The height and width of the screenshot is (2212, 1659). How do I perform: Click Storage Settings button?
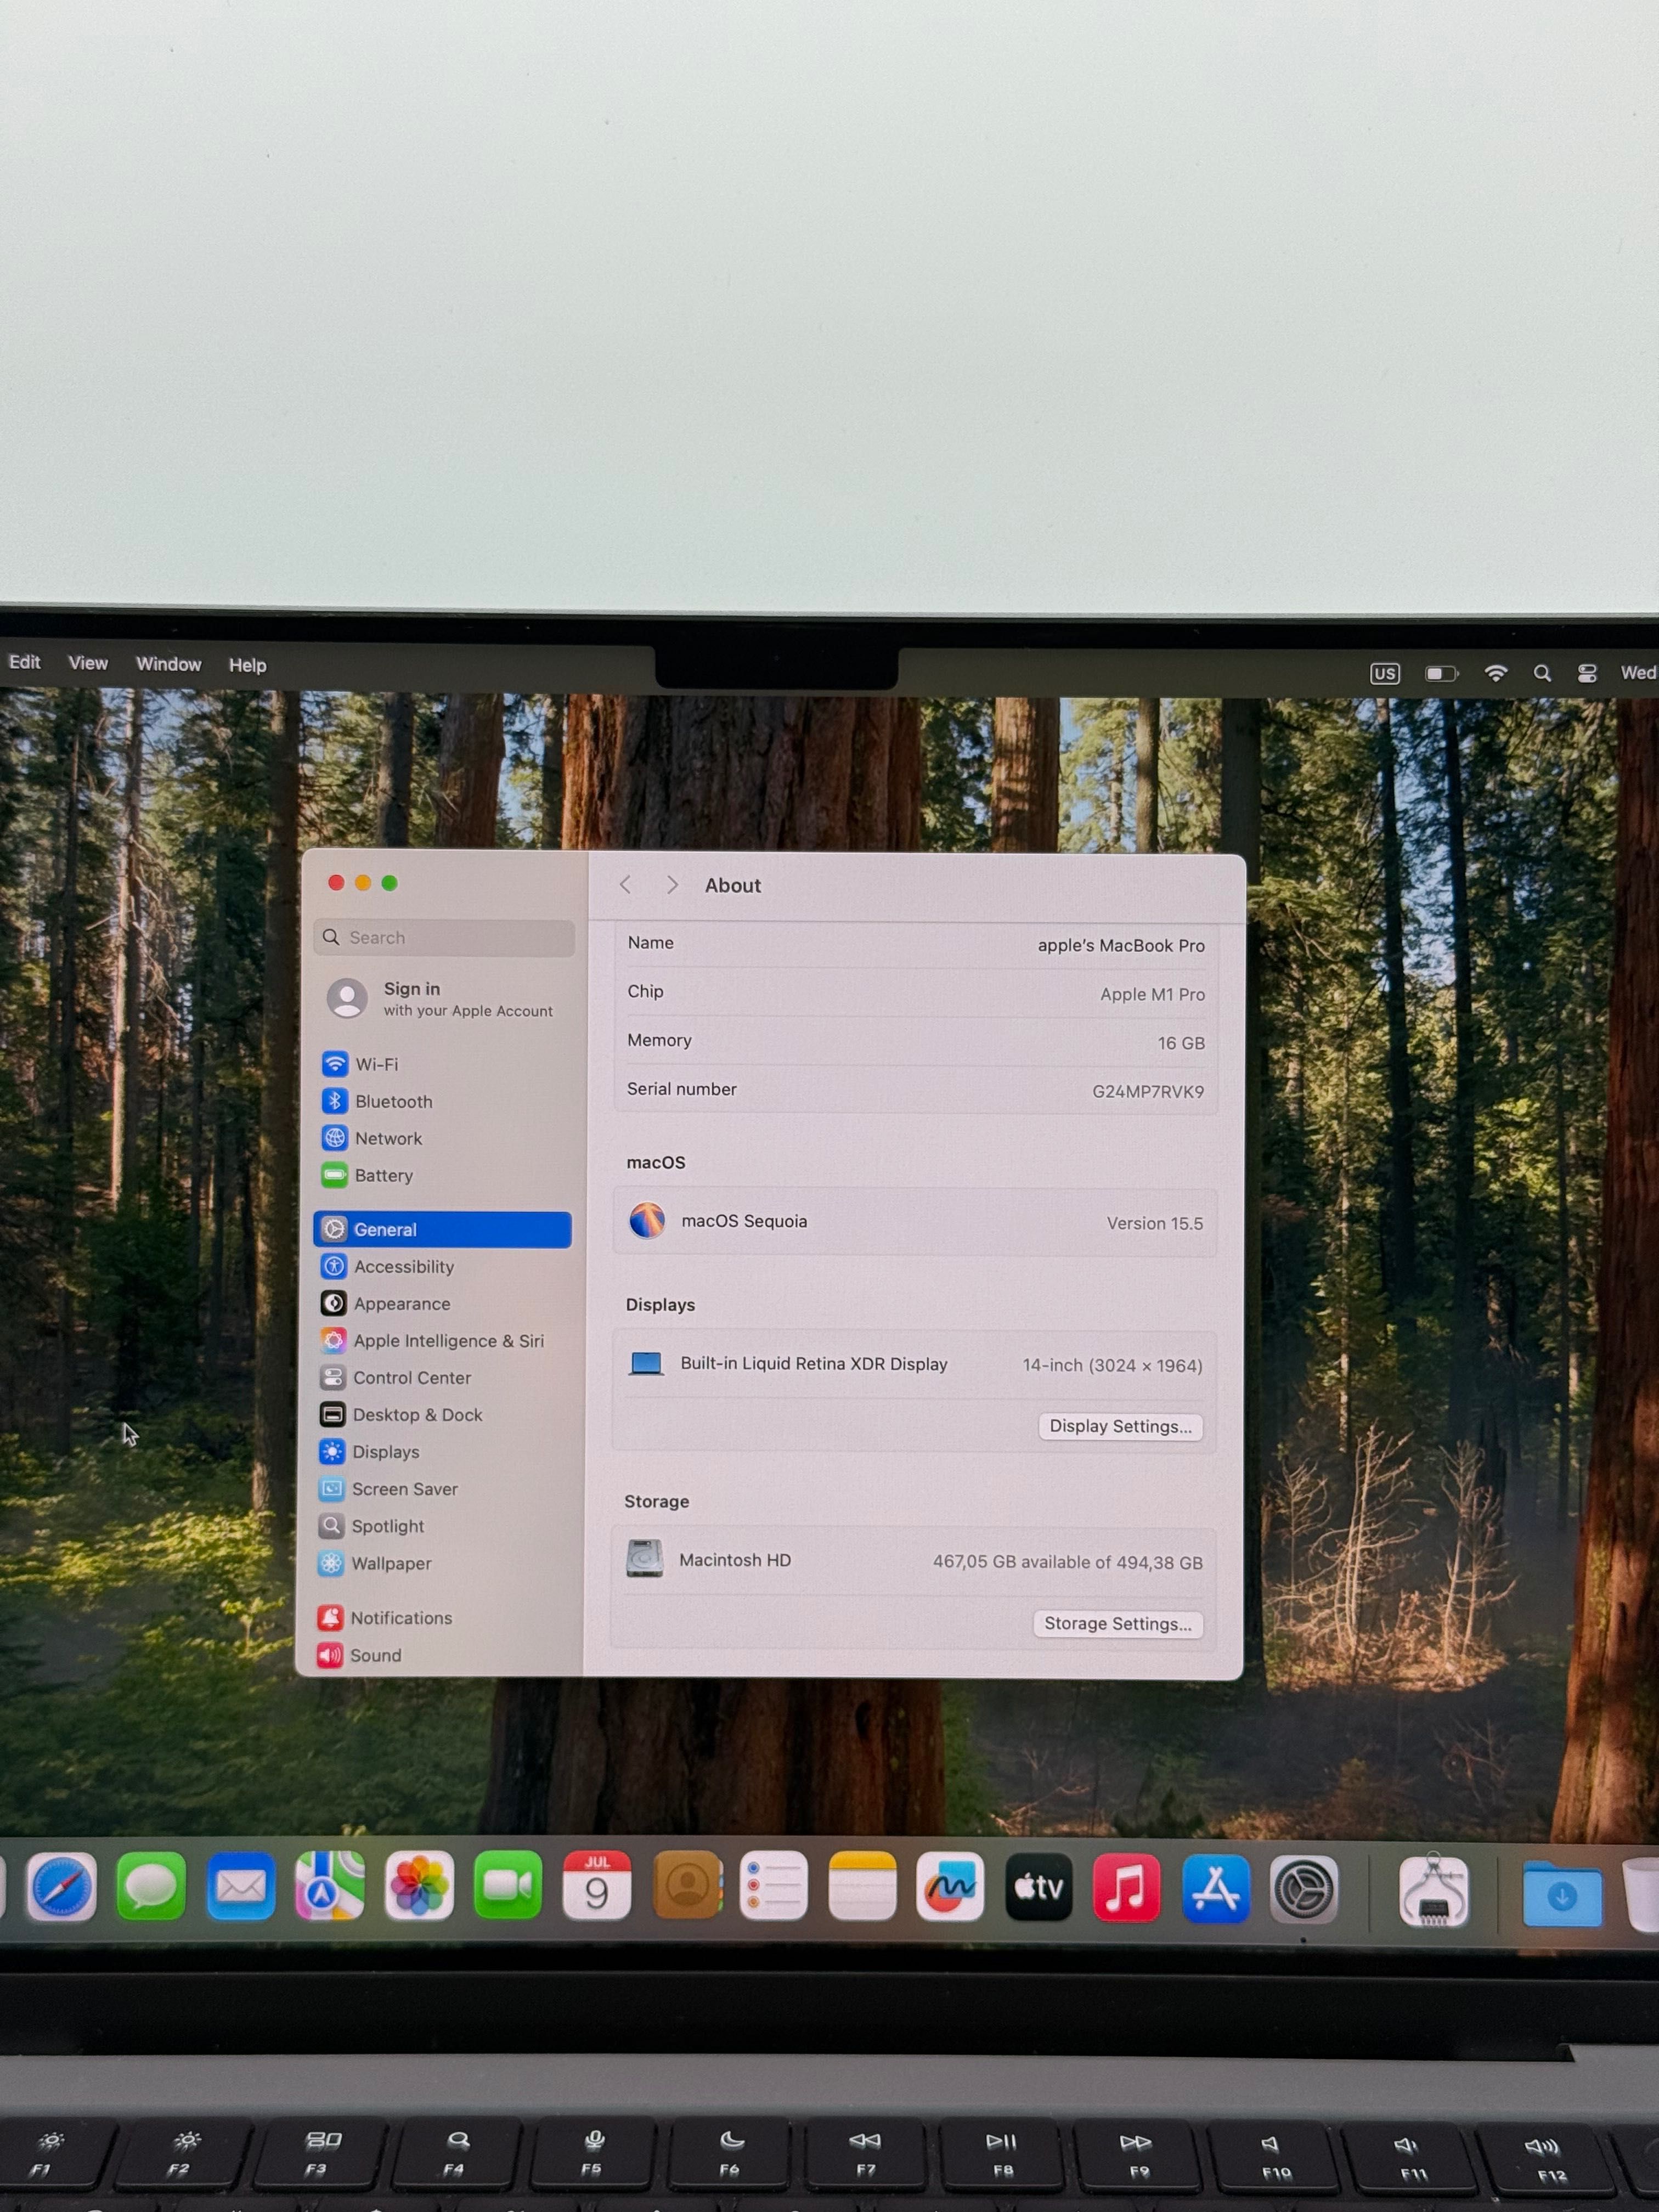pos(1118,1623)
